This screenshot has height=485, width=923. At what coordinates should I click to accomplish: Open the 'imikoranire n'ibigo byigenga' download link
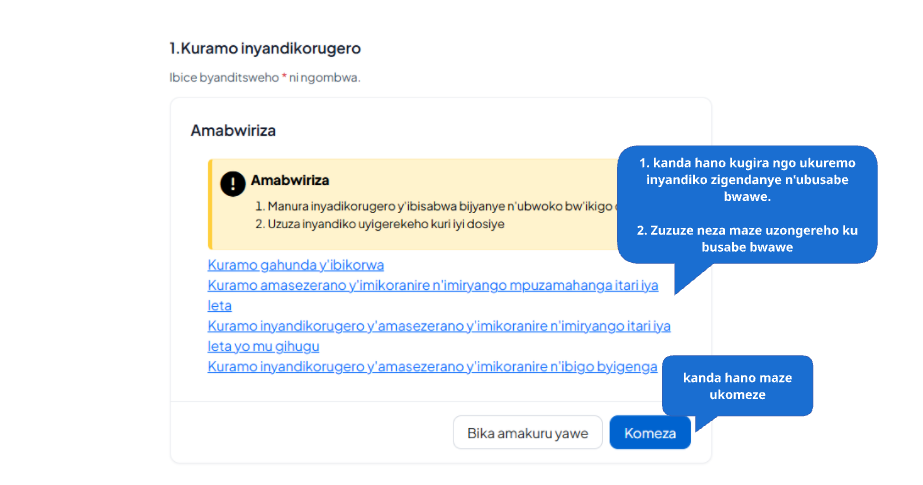(x=432, y=367)
